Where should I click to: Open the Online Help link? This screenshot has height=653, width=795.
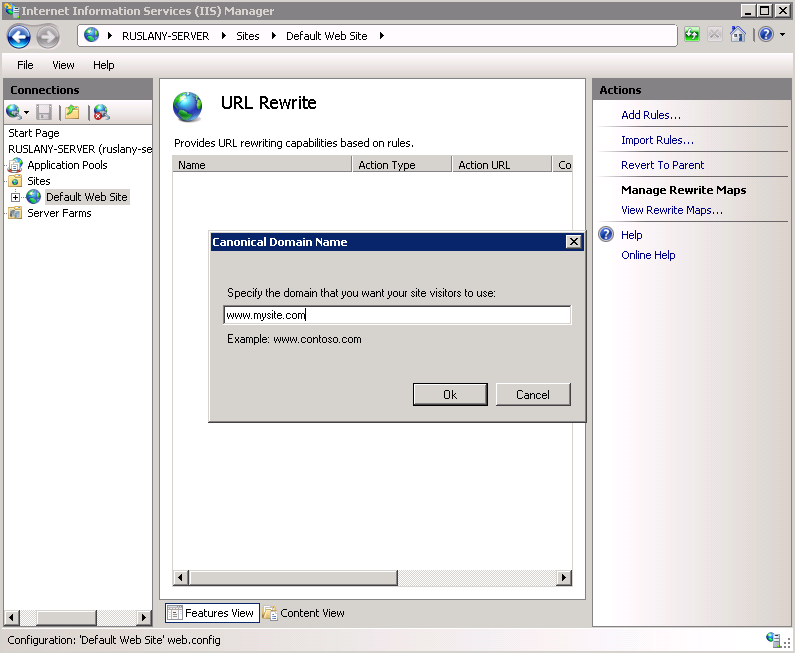[x=648, y=255]
